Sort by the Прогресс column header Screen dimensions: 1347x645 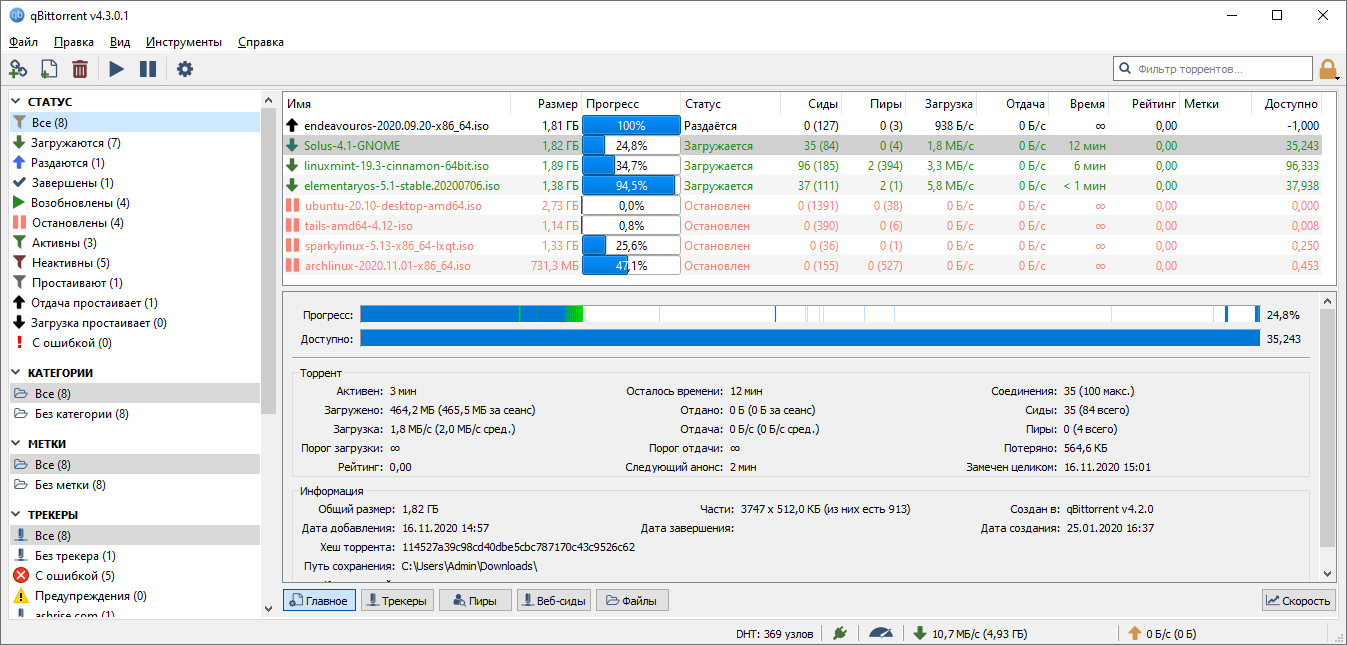tap(631, 104)
